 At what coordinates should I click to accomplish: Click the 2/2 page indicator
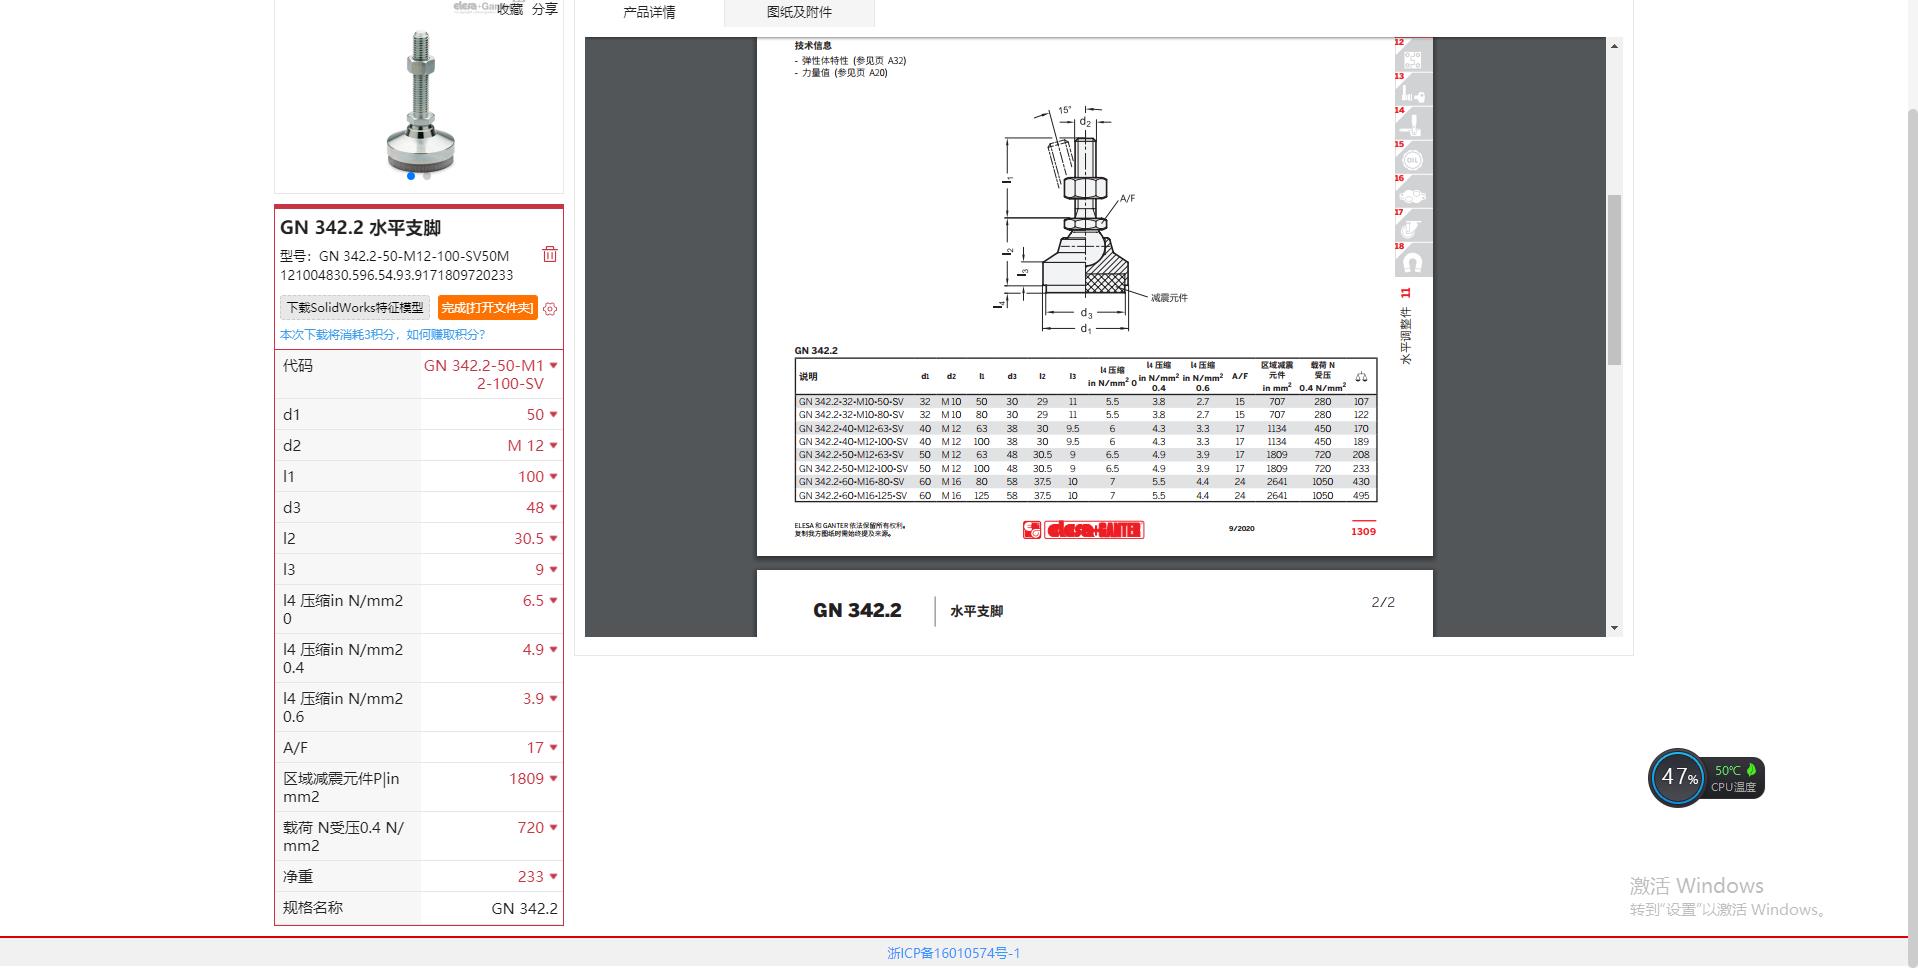pos(1383,602)
